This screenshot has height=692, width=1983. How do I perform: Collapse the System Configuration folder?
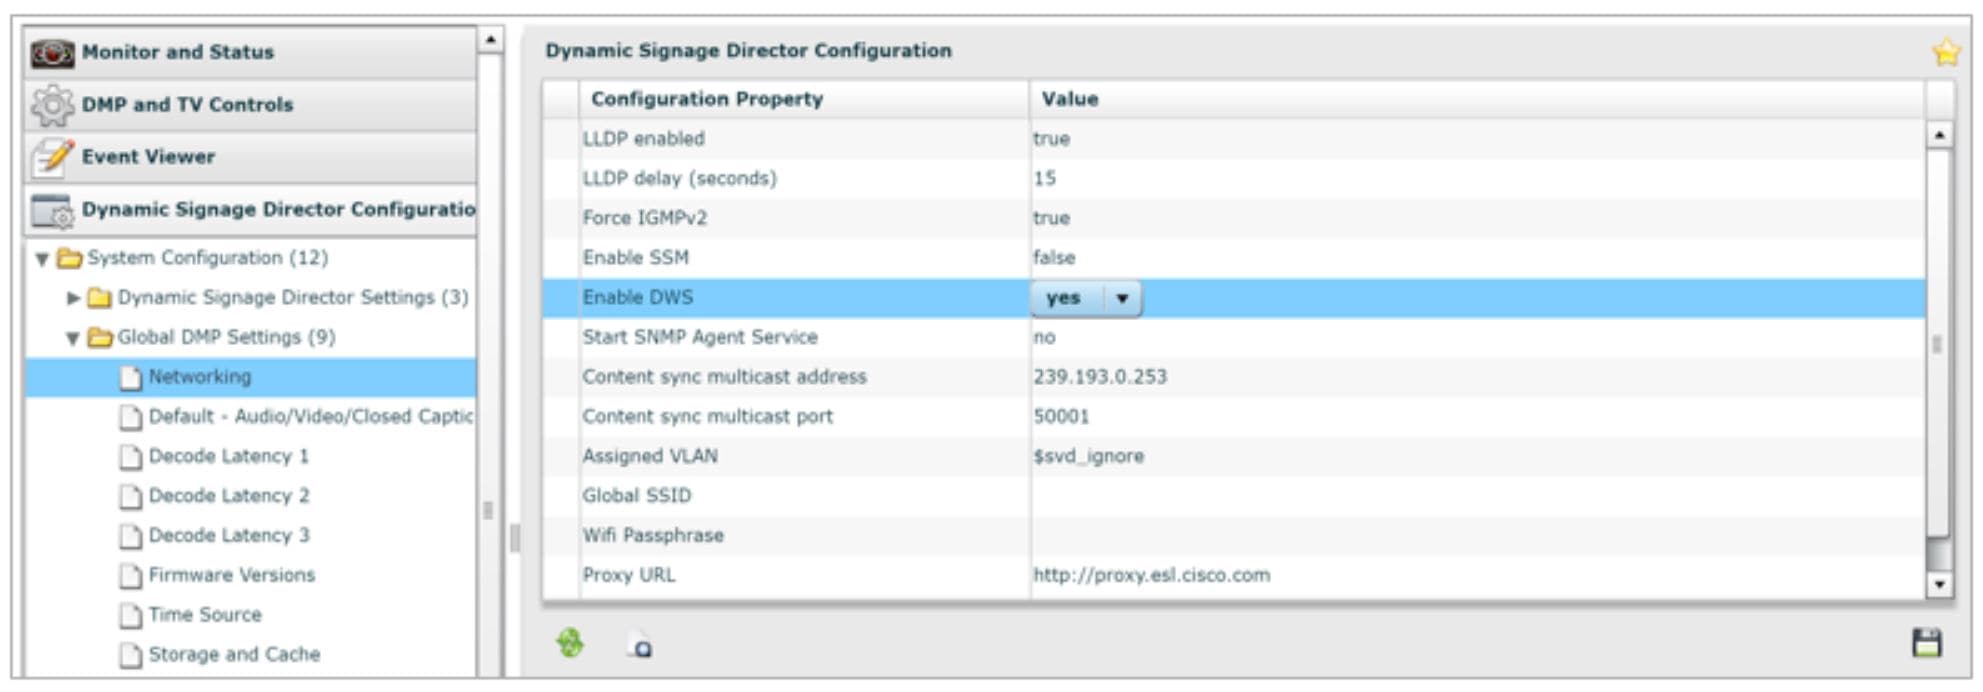pos(42,259)
